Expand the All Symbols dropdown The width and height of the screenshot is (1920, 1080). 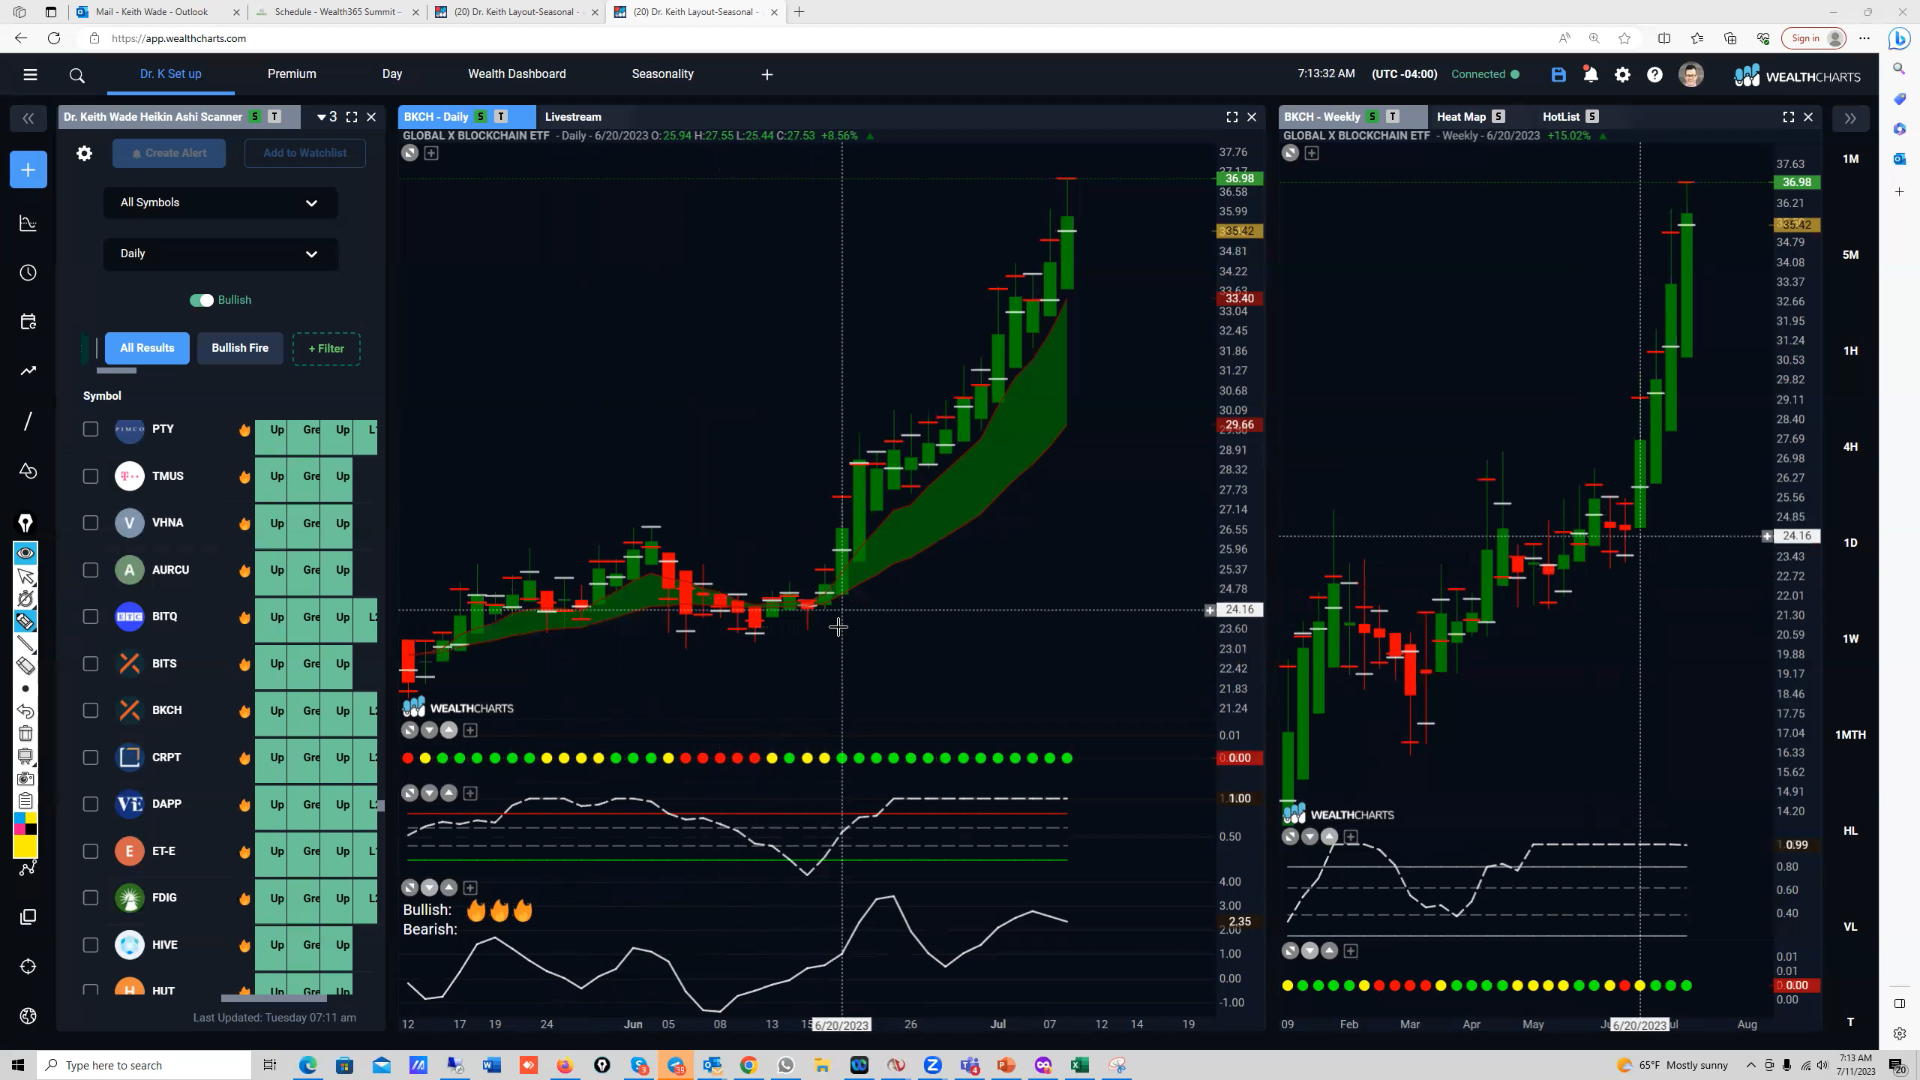click(220, 203)
